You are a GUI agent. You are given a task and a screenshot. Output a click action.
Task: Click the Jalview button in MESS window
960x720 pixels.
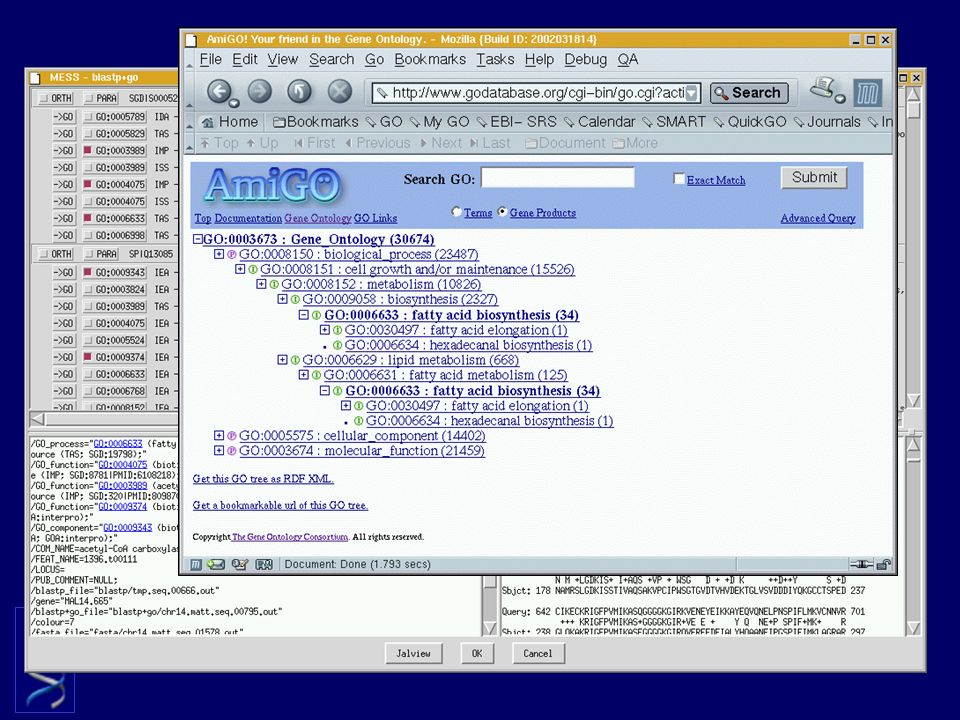tap(413, 653)
